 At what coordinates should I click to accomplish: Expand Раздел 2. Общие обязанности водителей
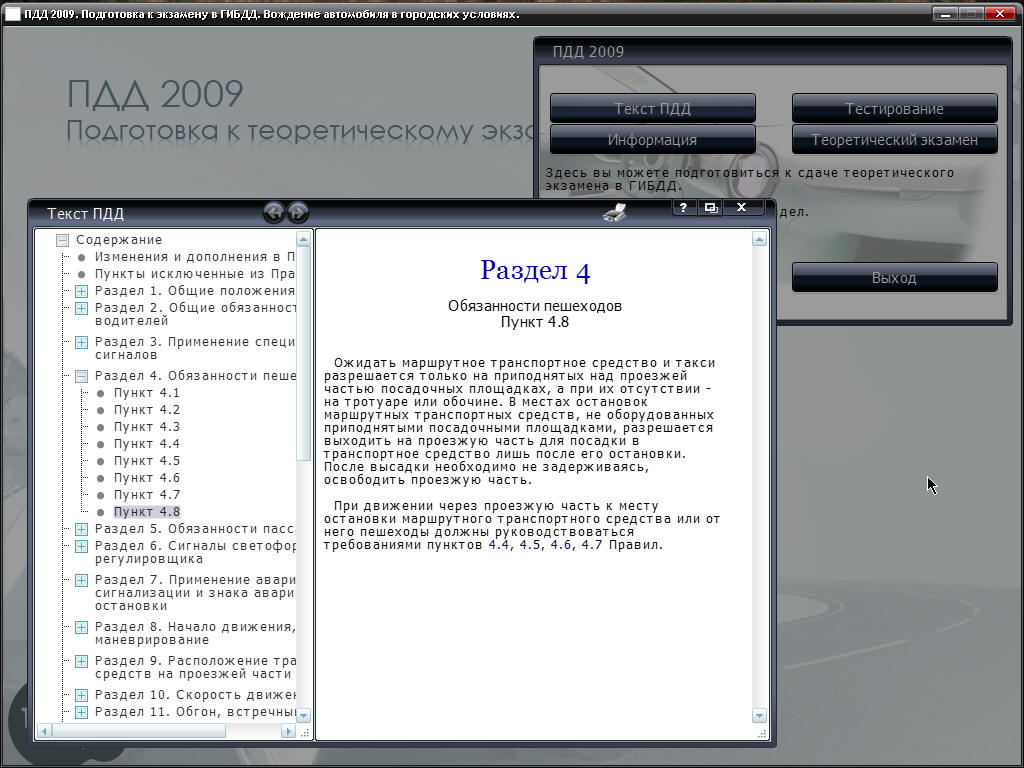point(81,308)
